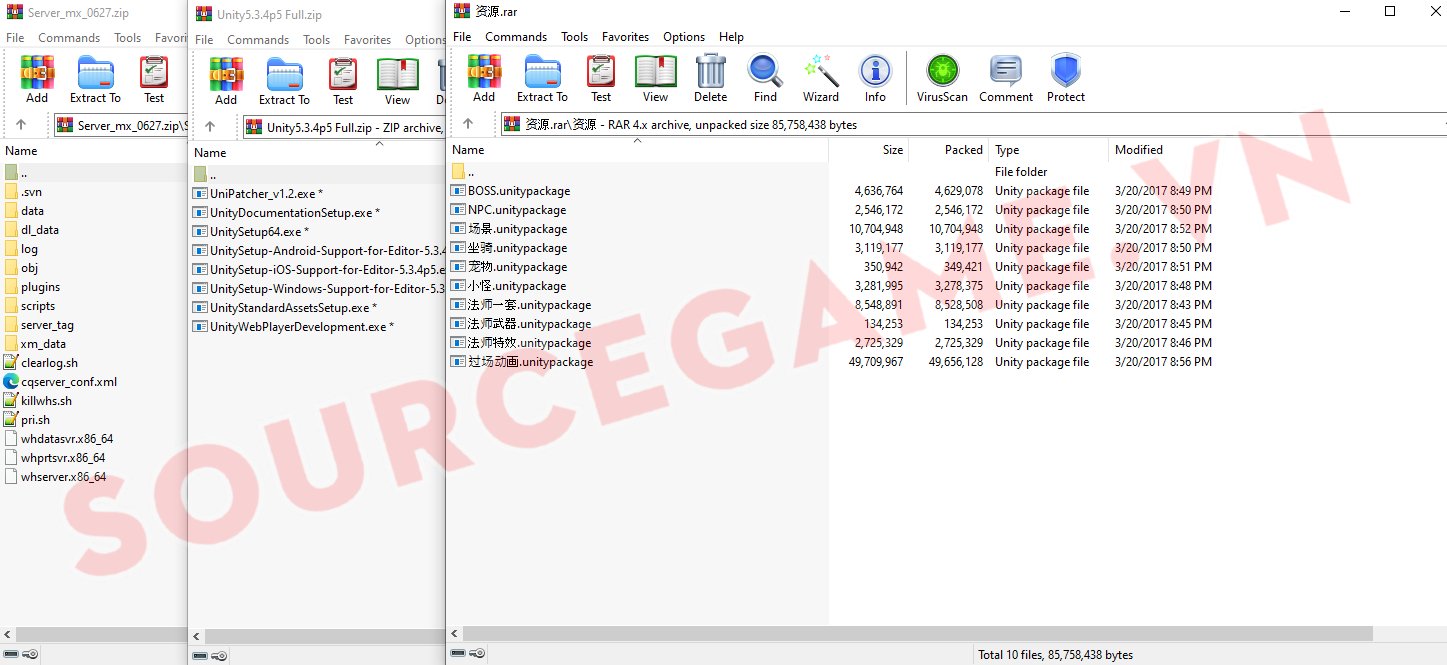Viewport: 1447px width, 665px height.
Task: Click the address bar of the Unity5.3.4p5 window
Action: point(344,127)
